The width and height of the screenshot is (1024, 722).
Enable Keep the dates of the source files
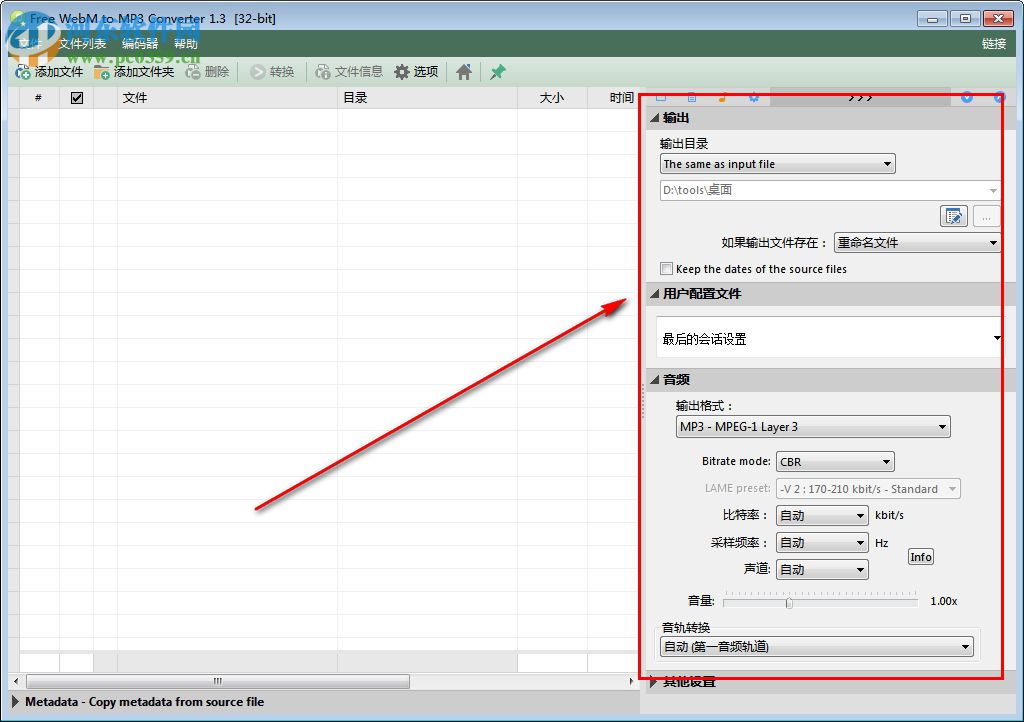click(666, 269)
